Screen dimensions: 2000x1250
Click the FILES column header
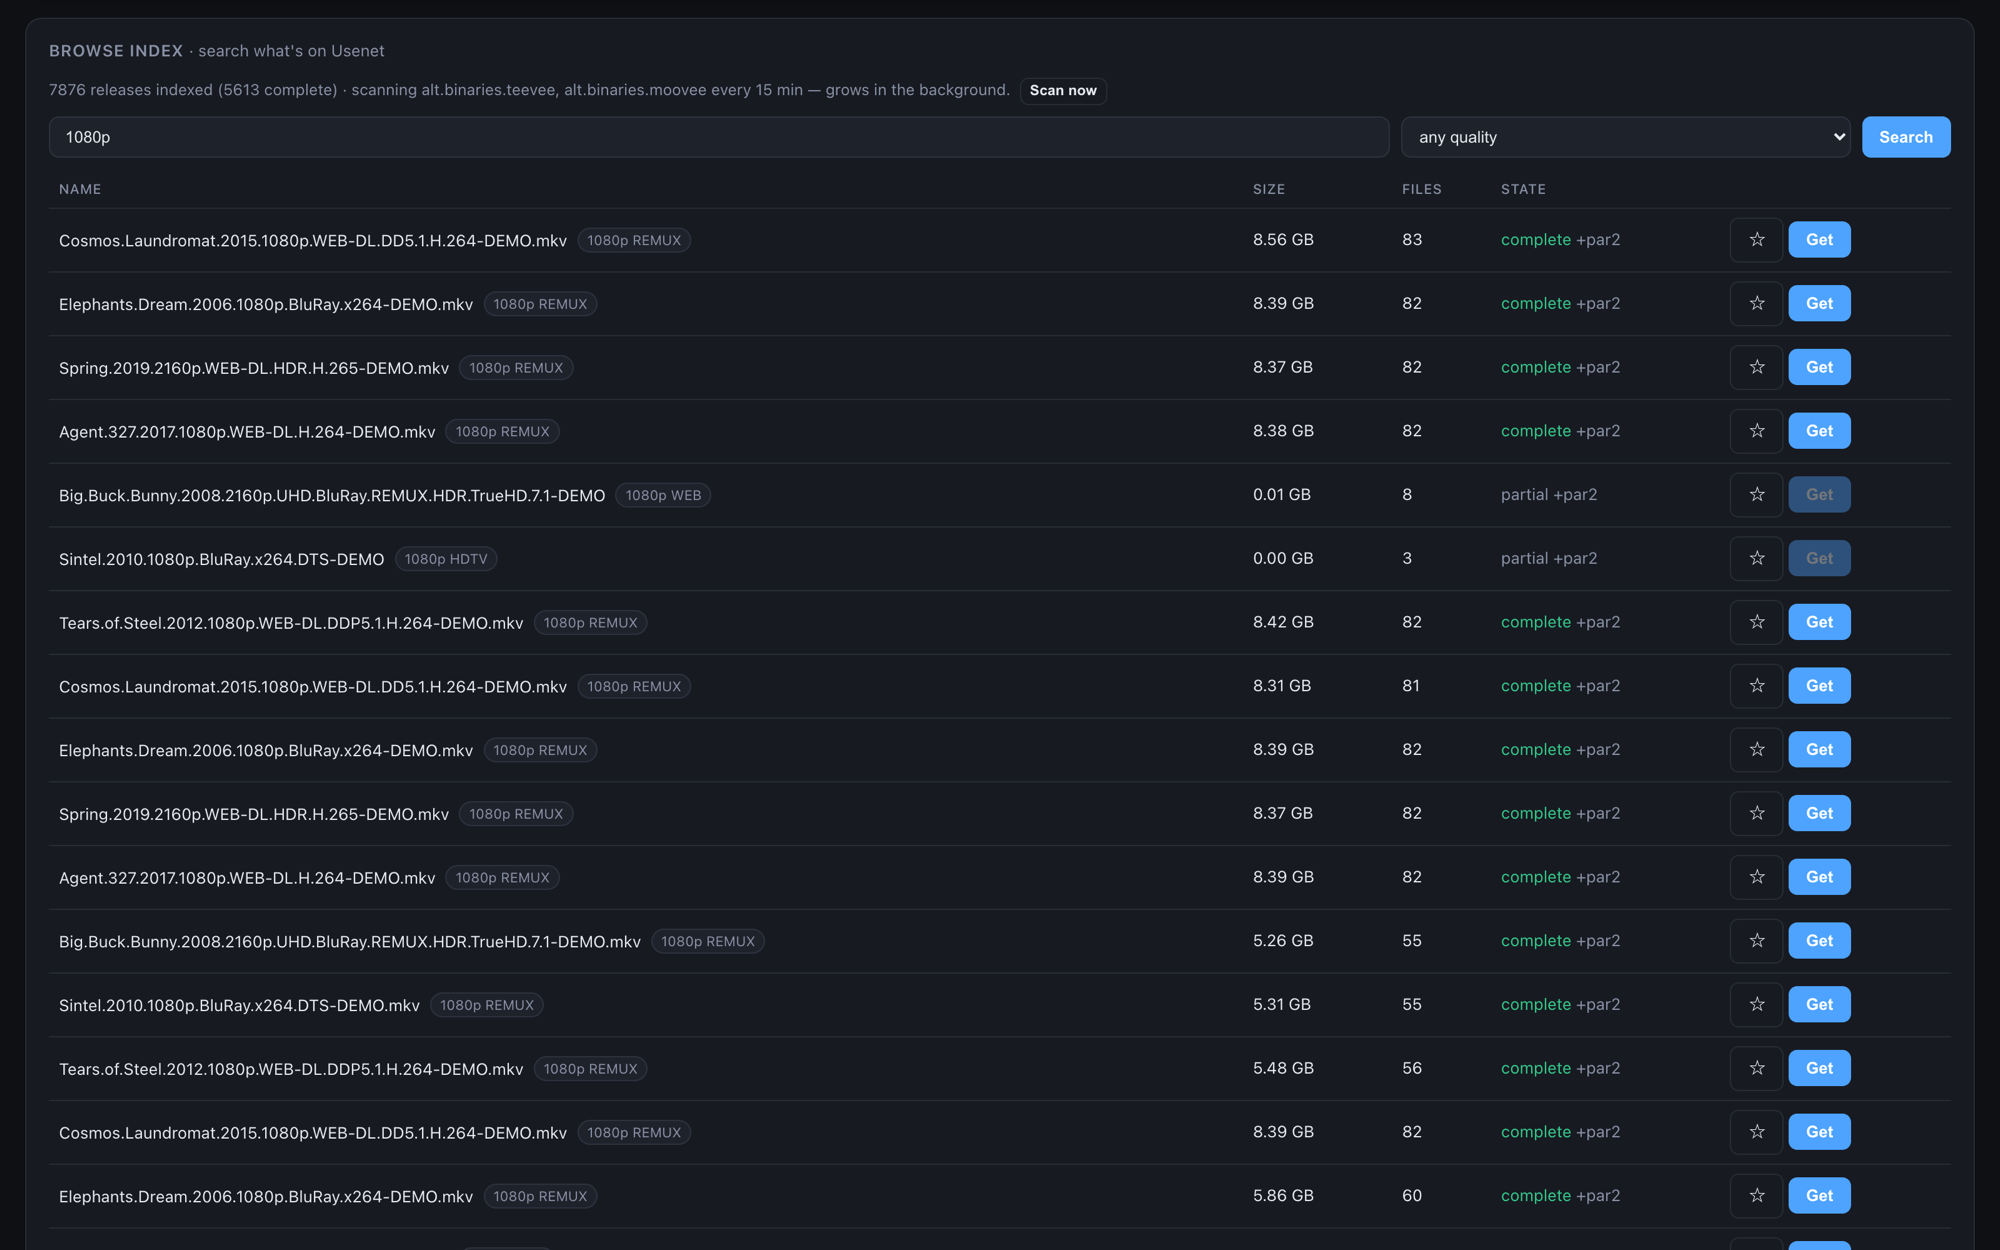point(1421,189)
